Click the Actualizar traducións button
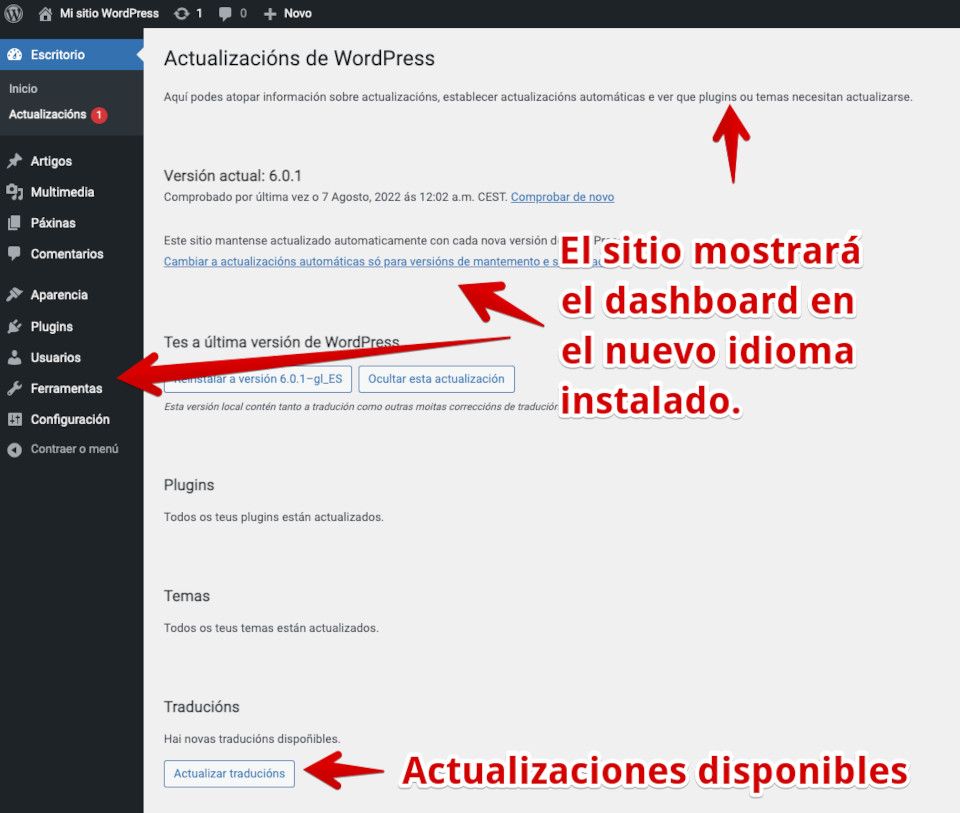 [230, 774]
